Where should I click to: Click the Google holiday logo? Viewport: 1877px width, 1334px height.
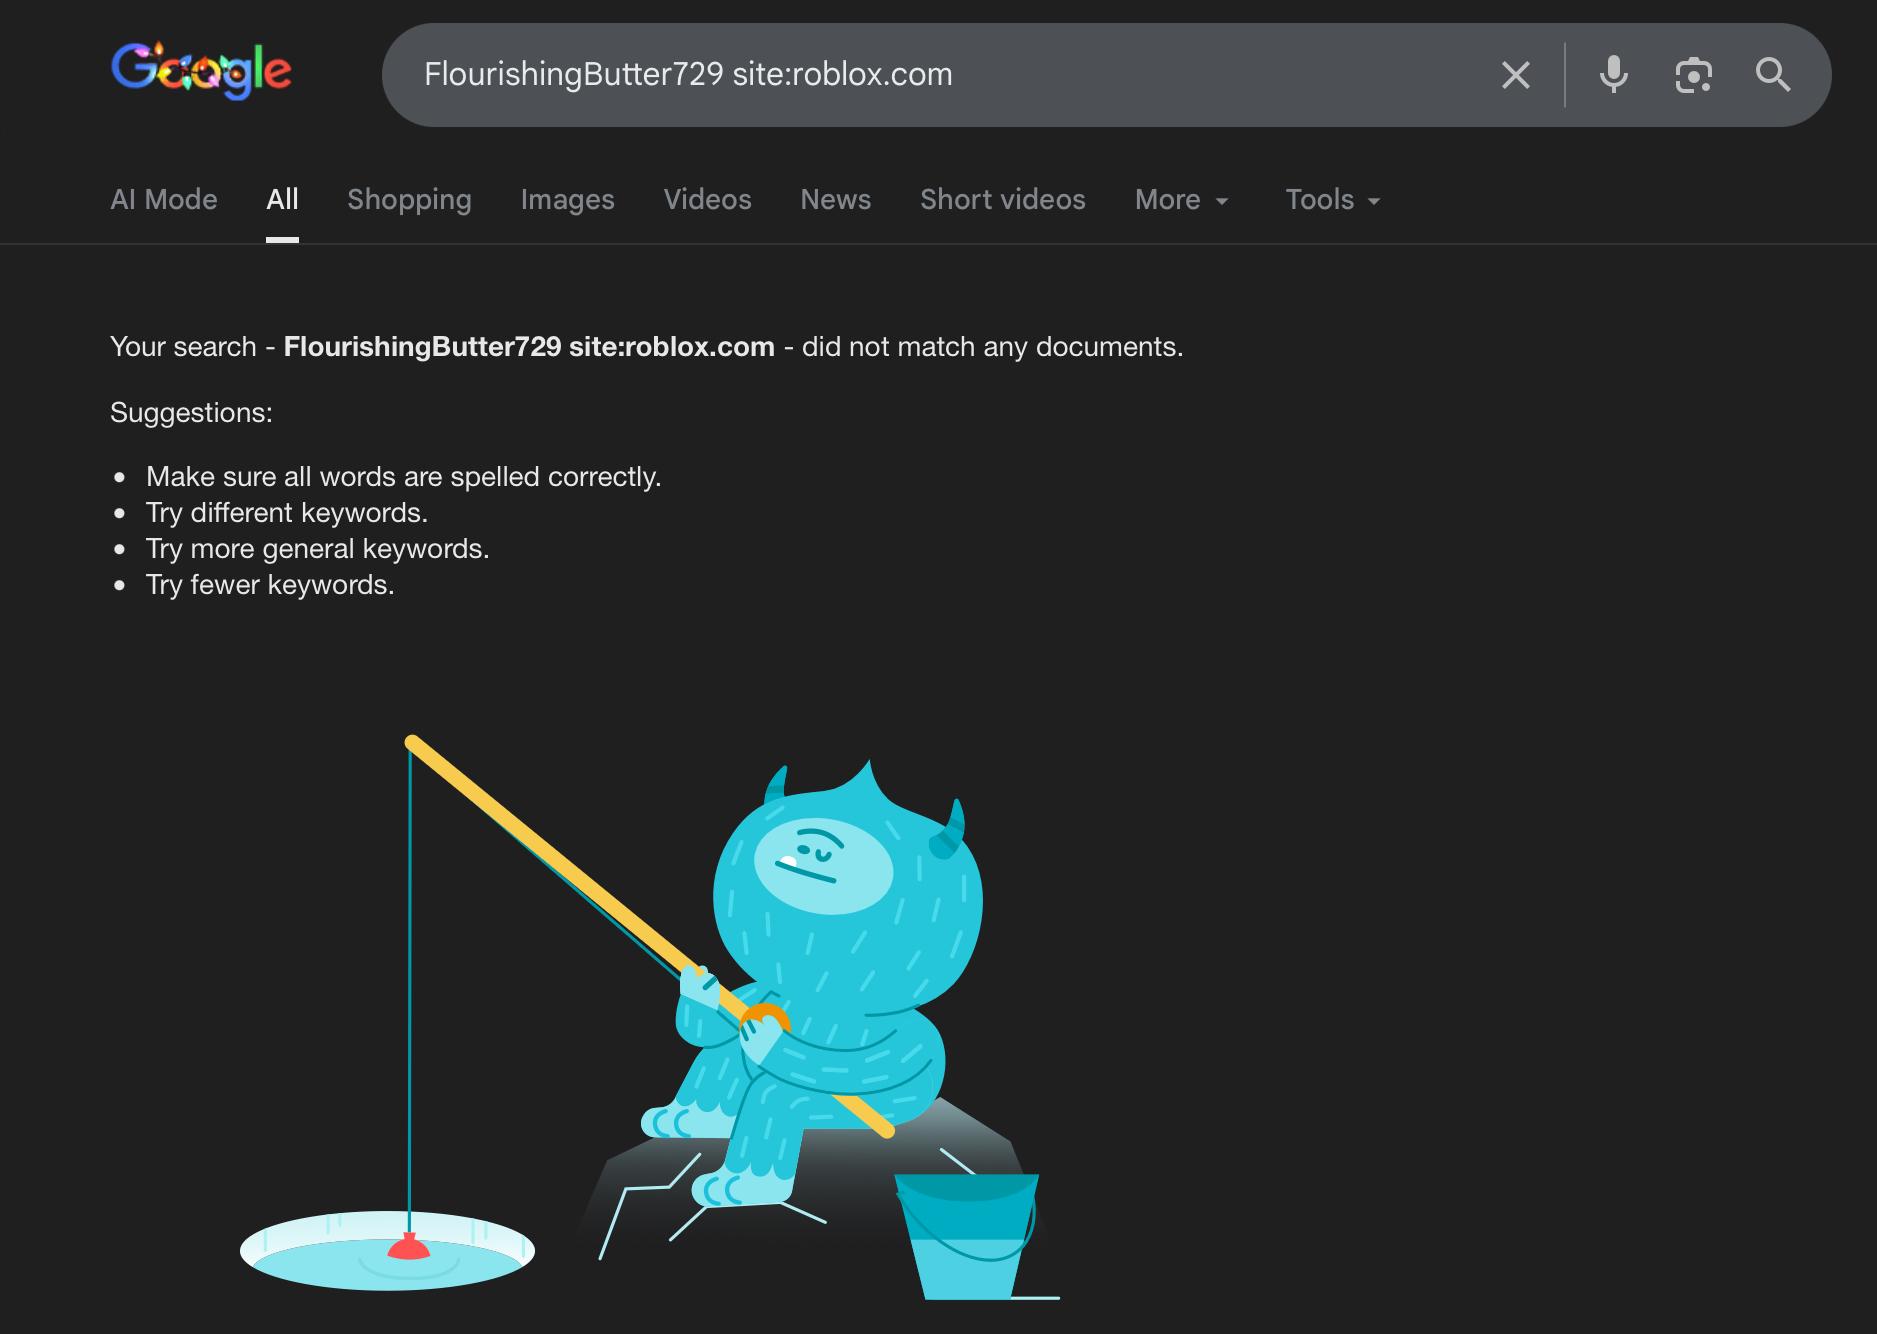(201, 71)
